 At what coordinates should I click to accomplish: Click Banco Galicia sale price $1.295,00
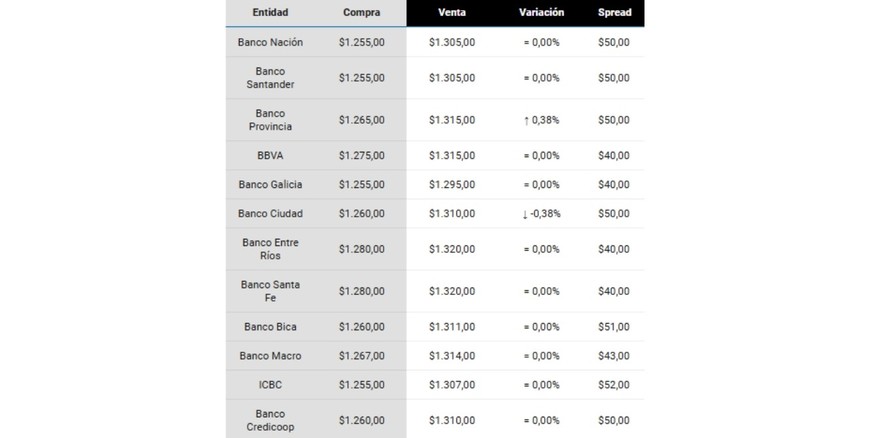(451, 185)
